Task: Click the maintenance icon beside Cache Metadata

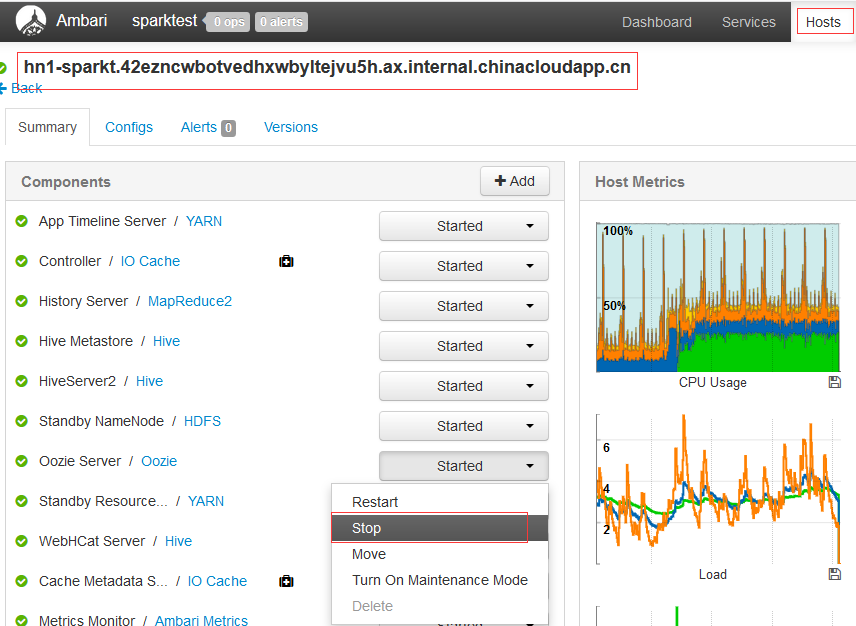Action: tap(286, 582)
